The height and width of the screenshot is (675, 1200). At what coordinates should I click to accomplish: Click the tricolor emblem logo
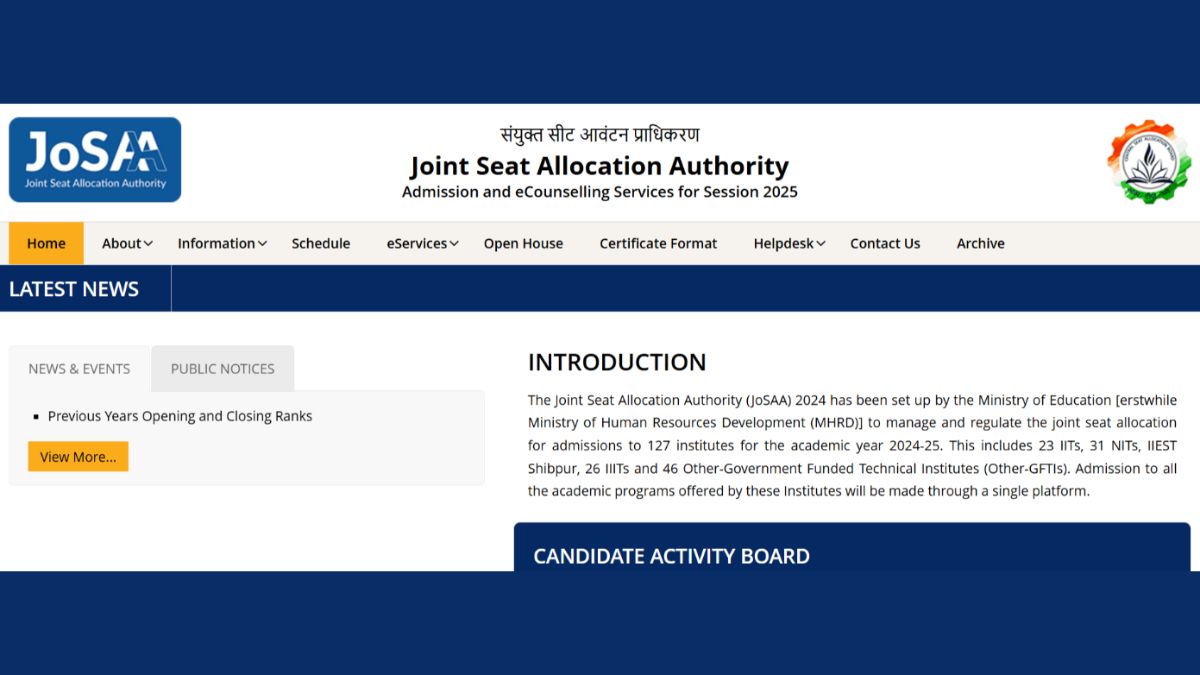1149,162
